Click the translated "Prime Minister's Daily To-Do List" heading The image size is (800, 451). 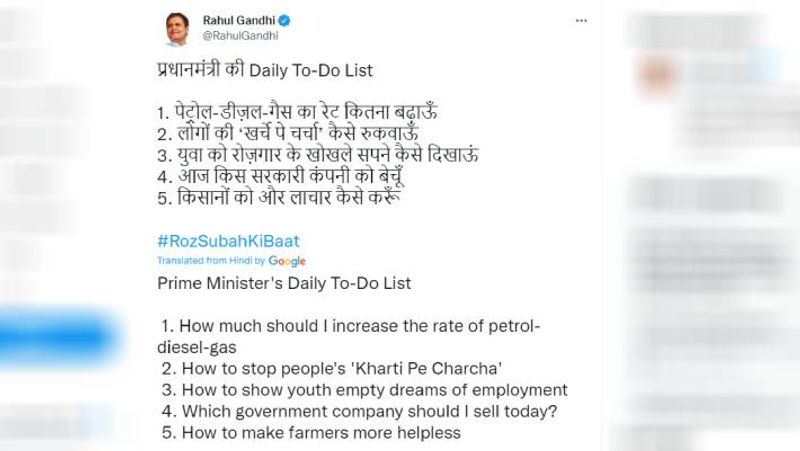pos(284,284)
